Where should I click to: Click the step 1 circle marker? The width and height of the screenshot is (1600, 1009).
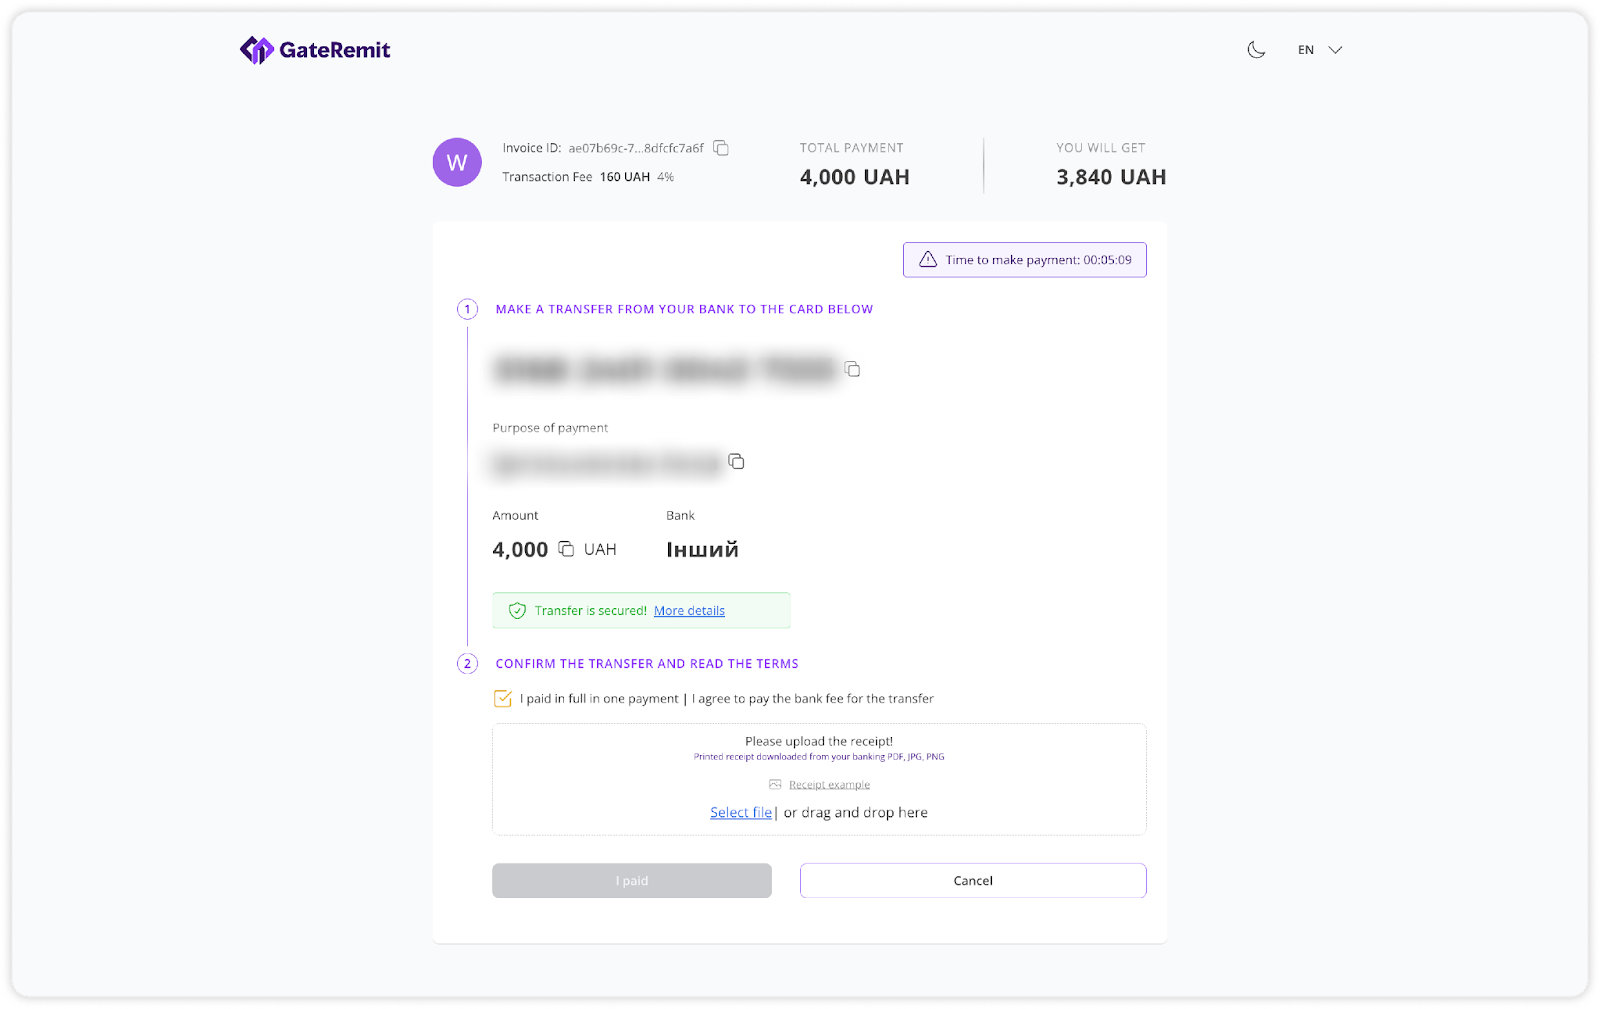coord(467,309)
